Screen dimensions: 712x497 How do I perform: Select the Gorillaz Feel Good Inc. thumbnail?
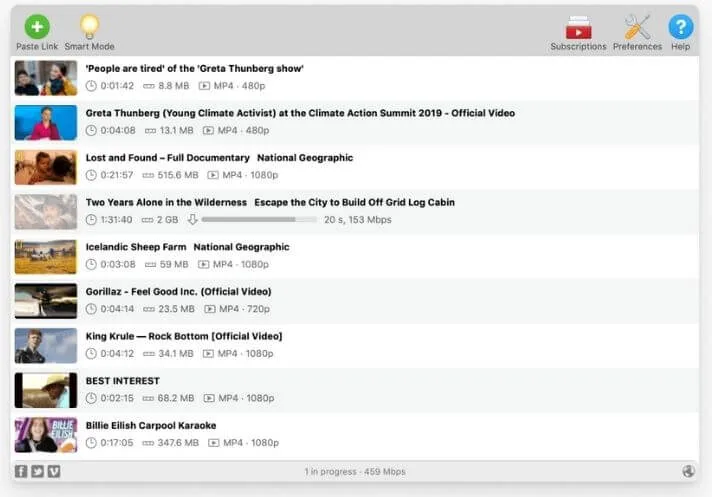click(46, 301)
